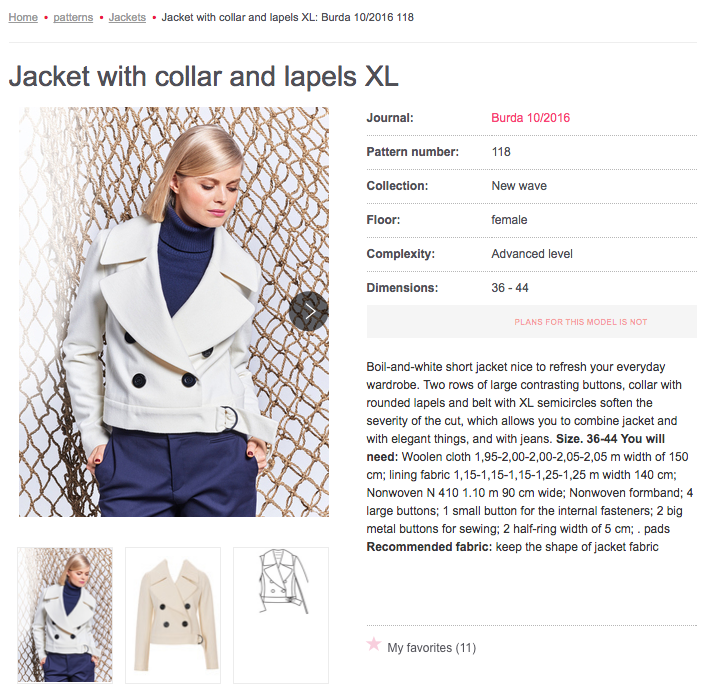Image resolution: width=708 pixels, height=684 pixels.
Task: Go to the patterns breadcrumb link
Action: (x=73, y=17)
